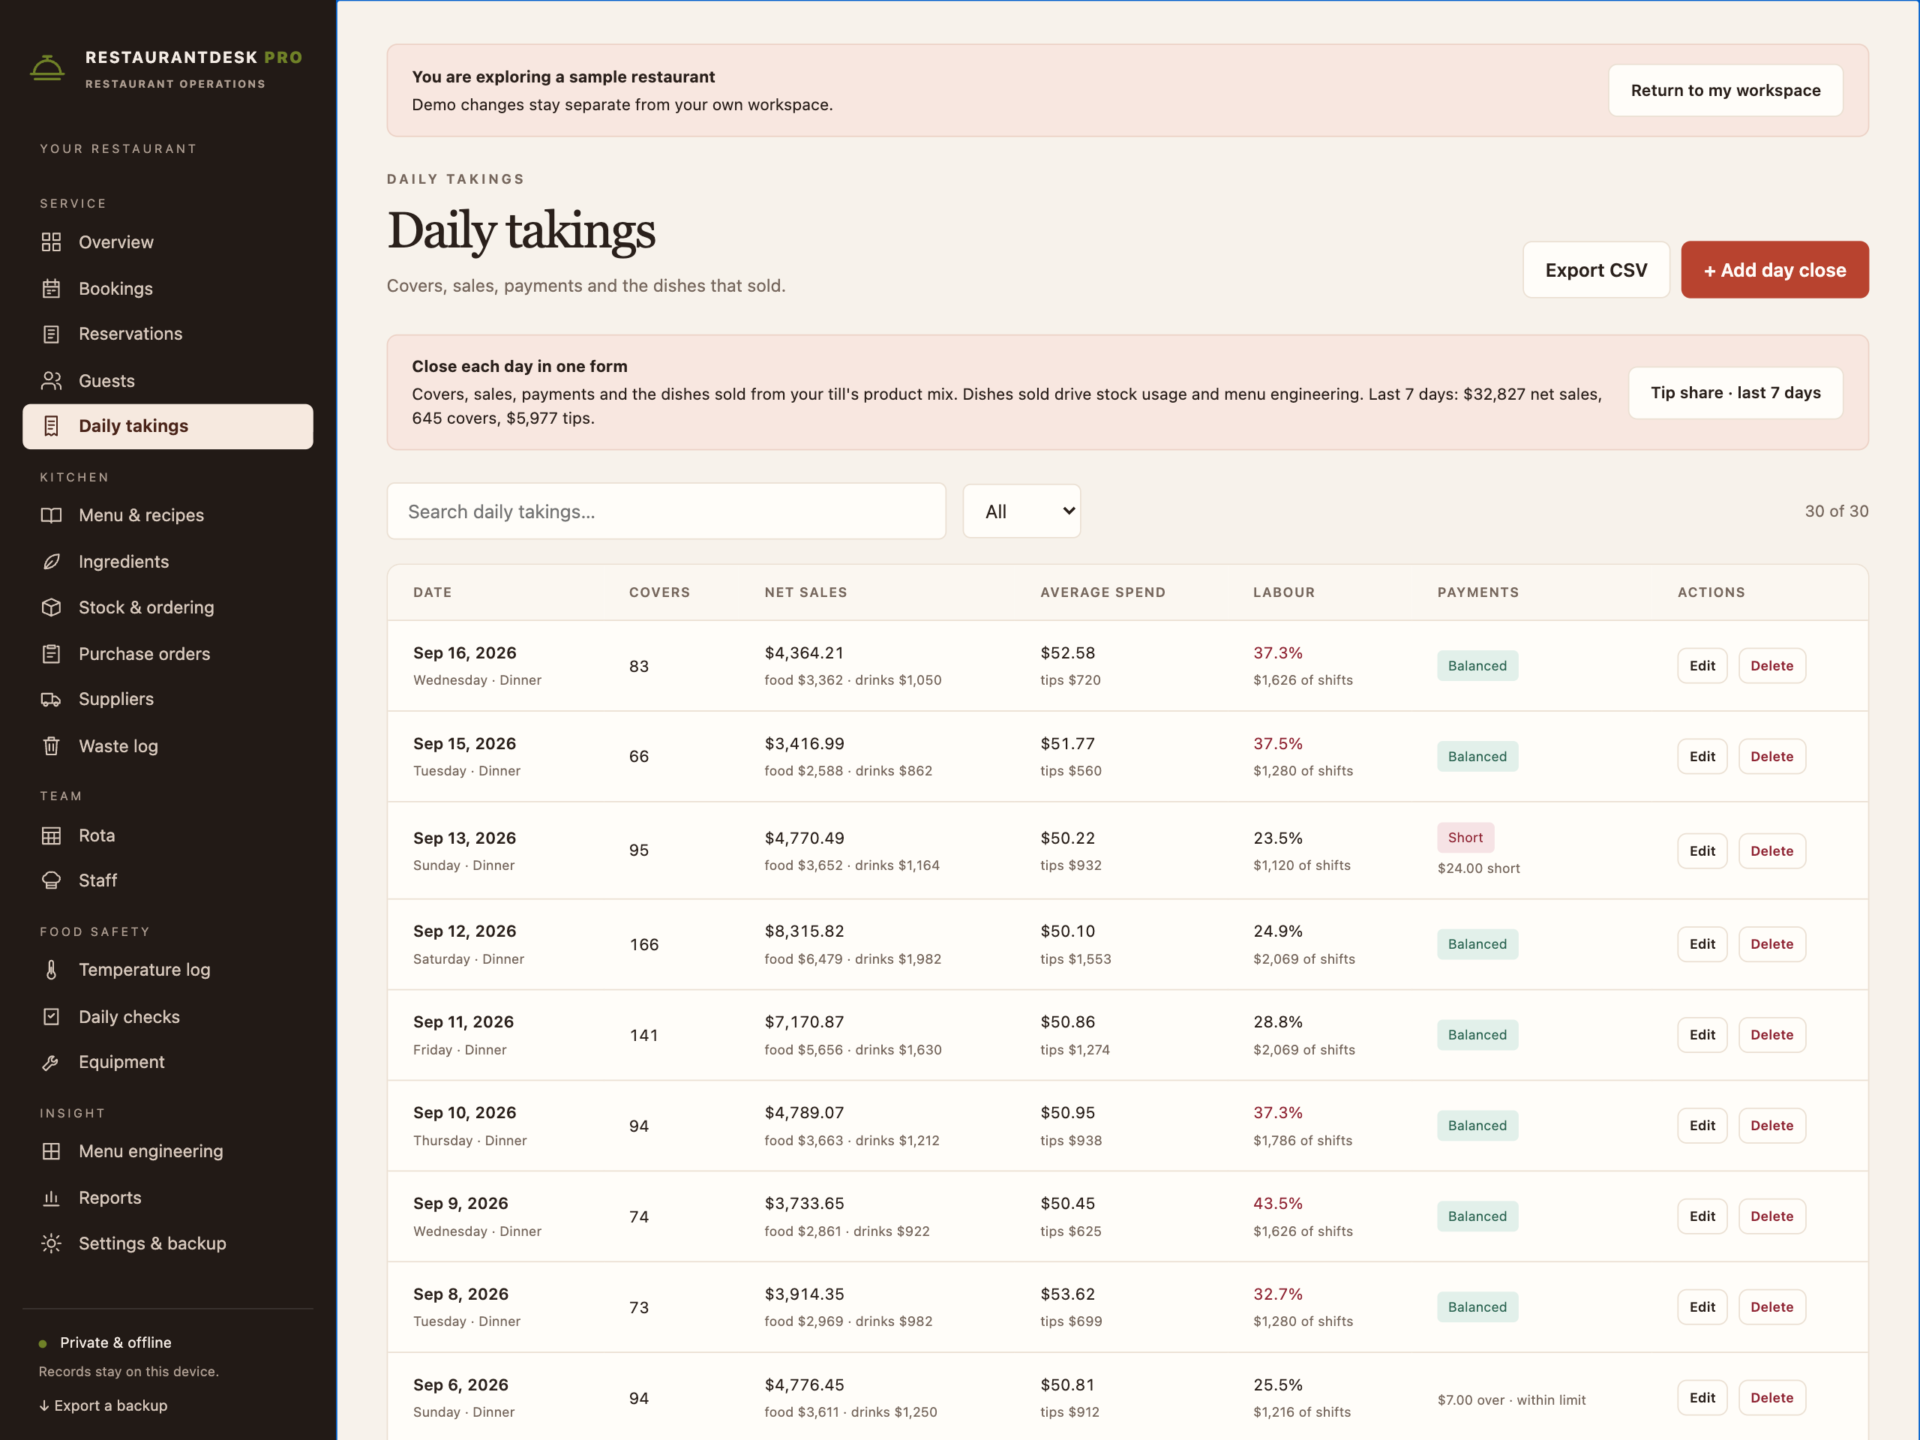Open Settings & backup
Image resolution: width=1920 pixels, height=1440 pixels.
tap(168, 1243)
